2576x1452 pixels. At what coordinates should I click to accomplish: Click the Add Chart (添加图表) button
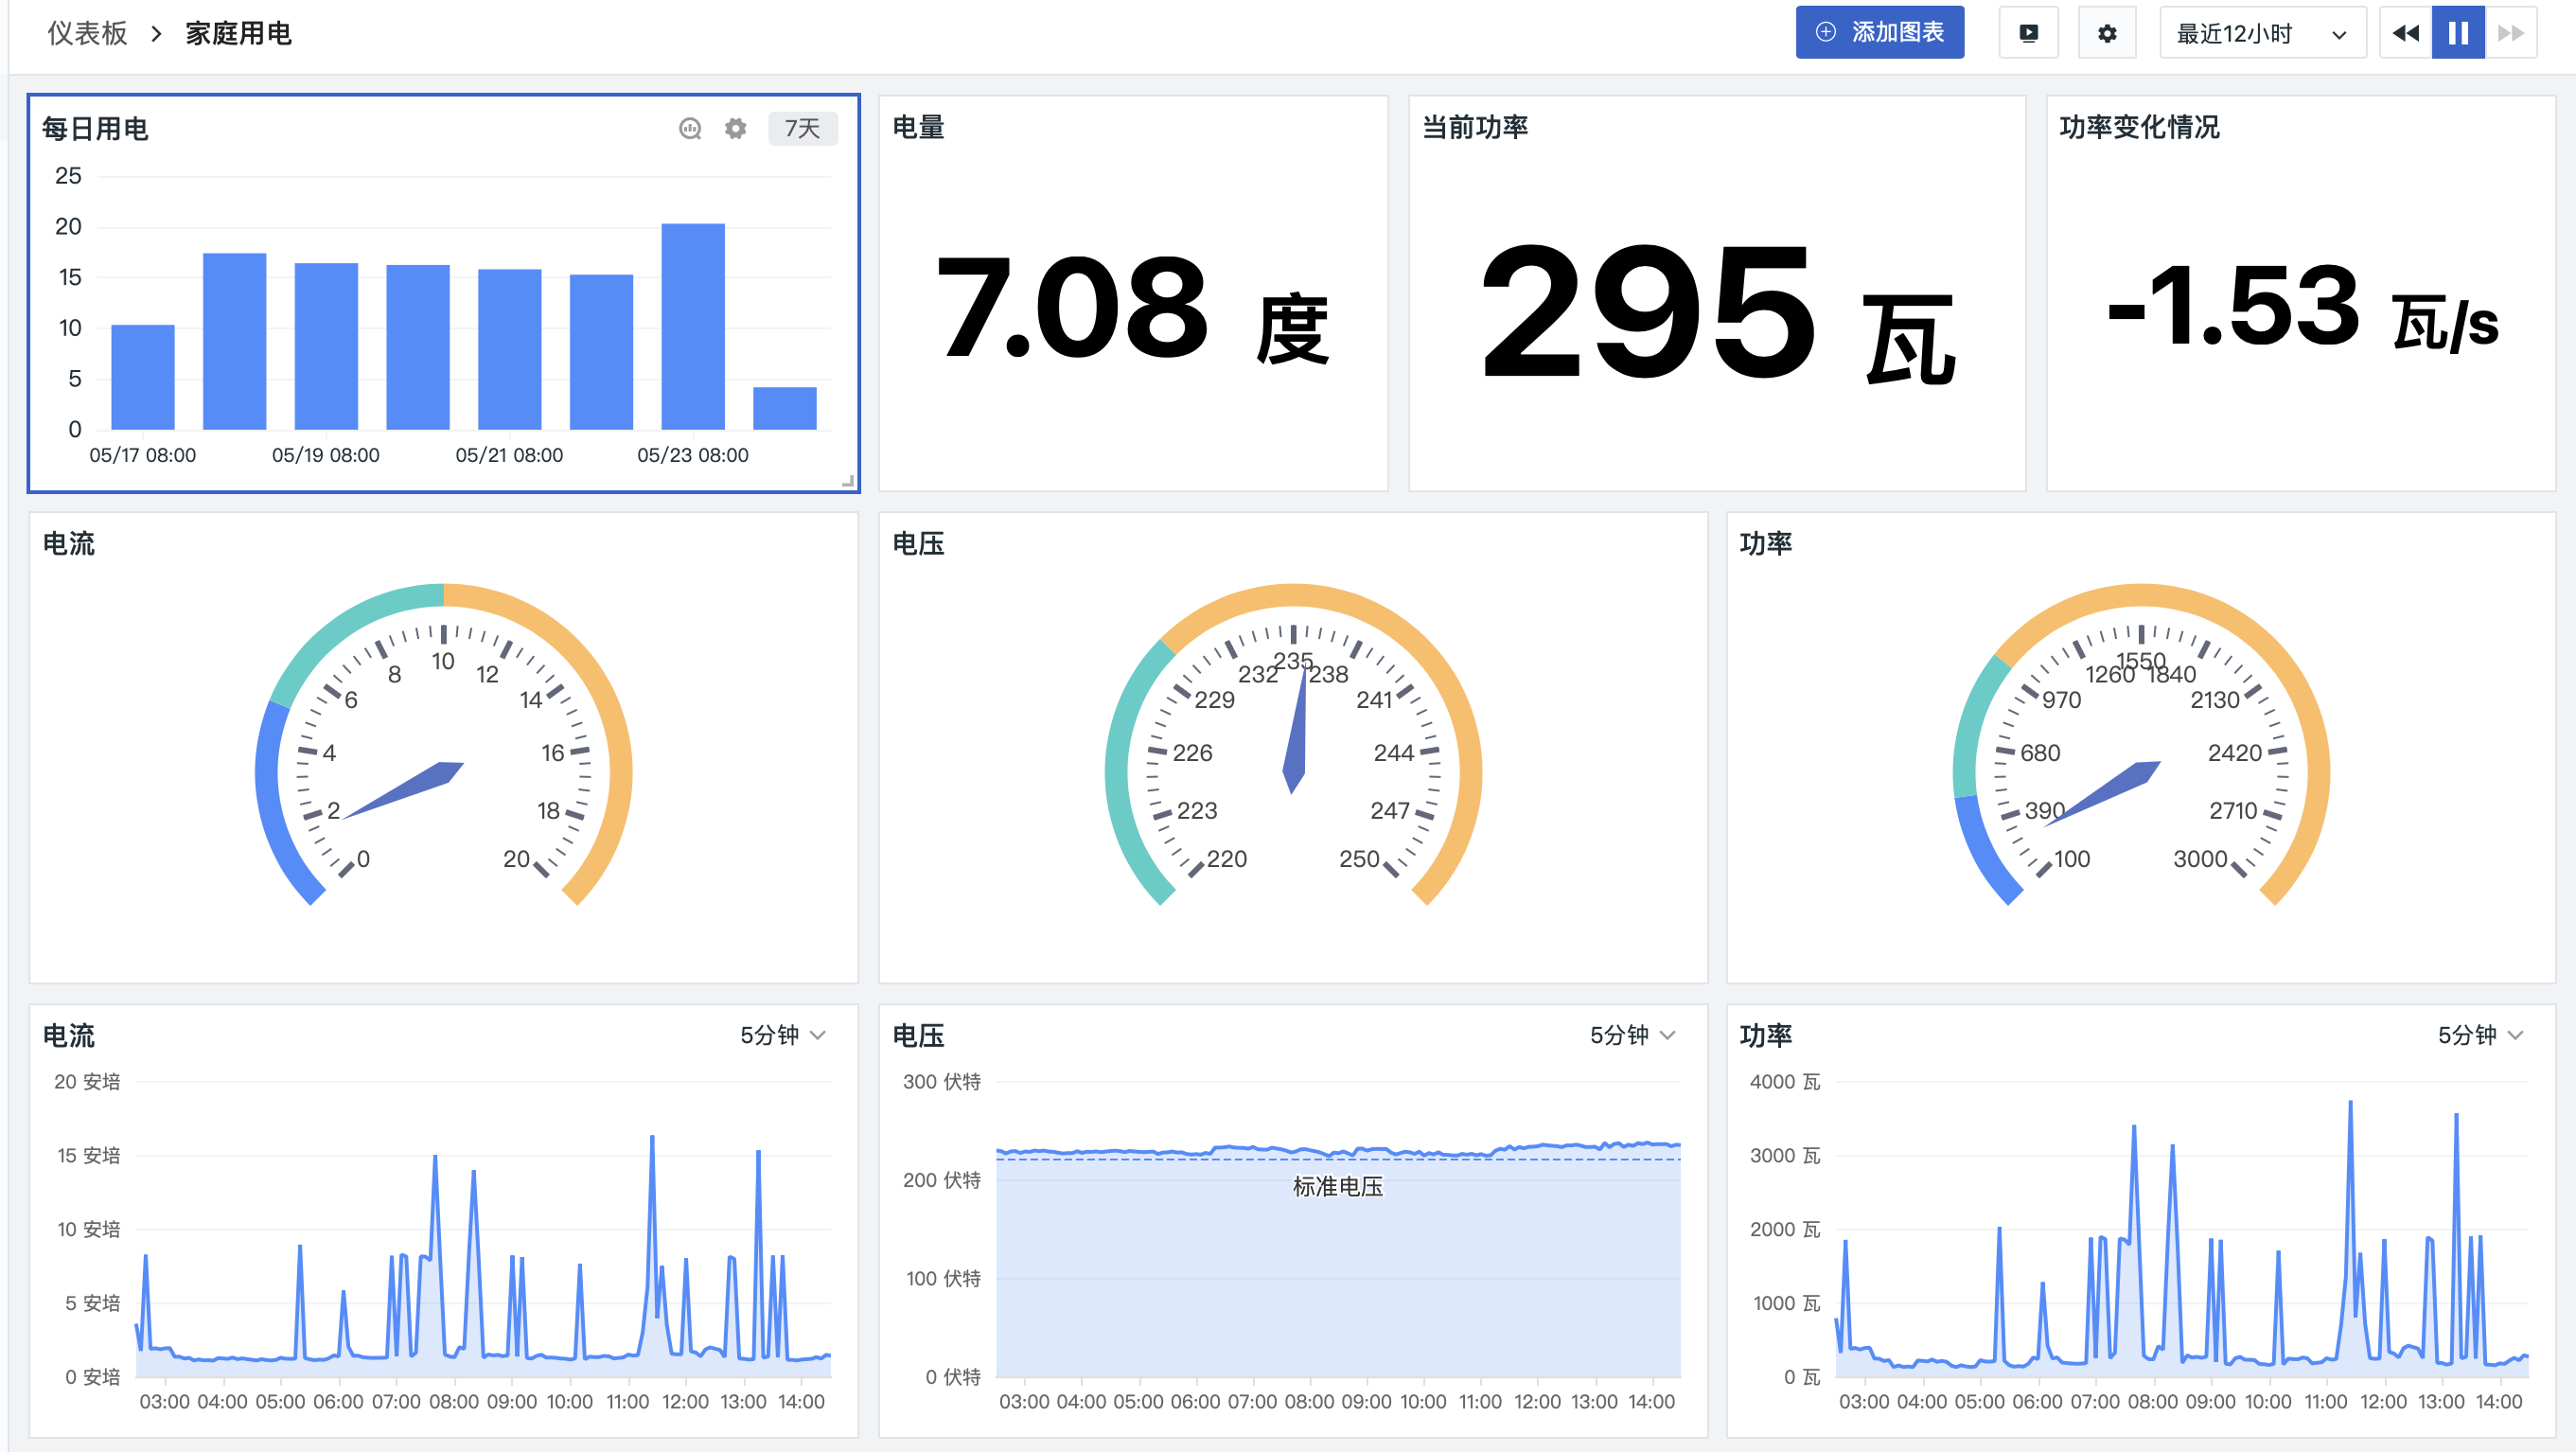(x=1879, y=33)
